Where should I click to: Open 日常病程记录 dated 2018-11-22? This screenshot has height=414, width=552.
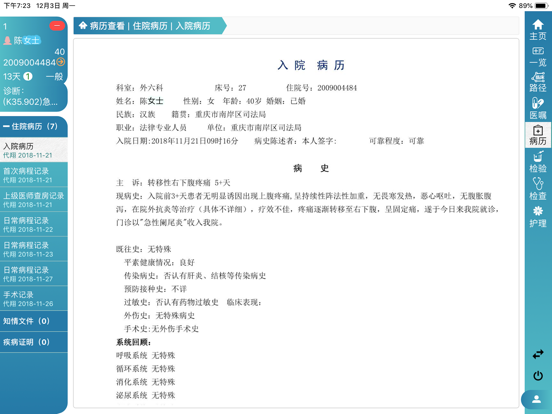tap(34, 224)
